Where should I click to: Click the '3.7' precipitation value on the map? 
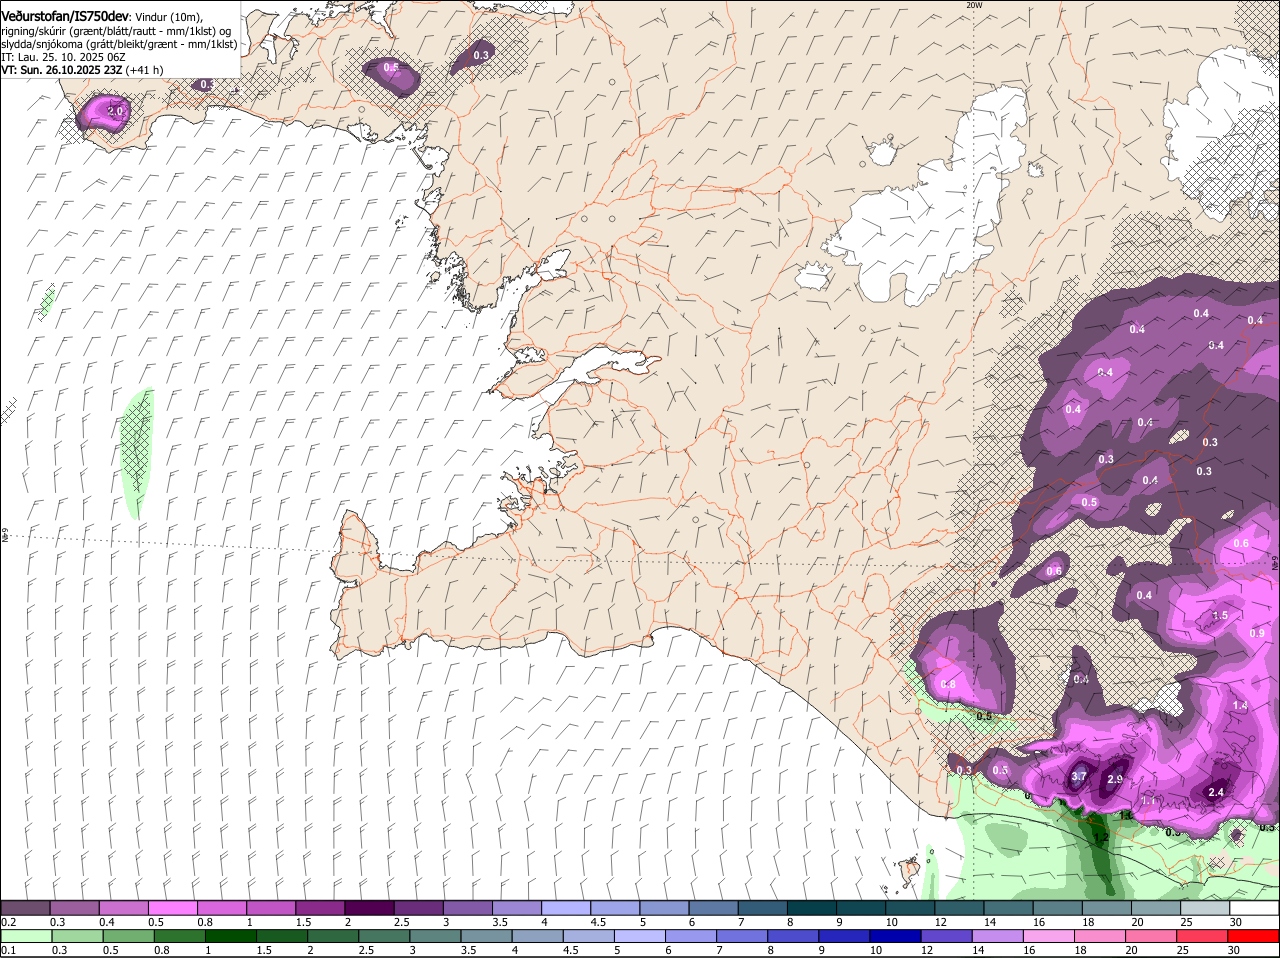1079,776
